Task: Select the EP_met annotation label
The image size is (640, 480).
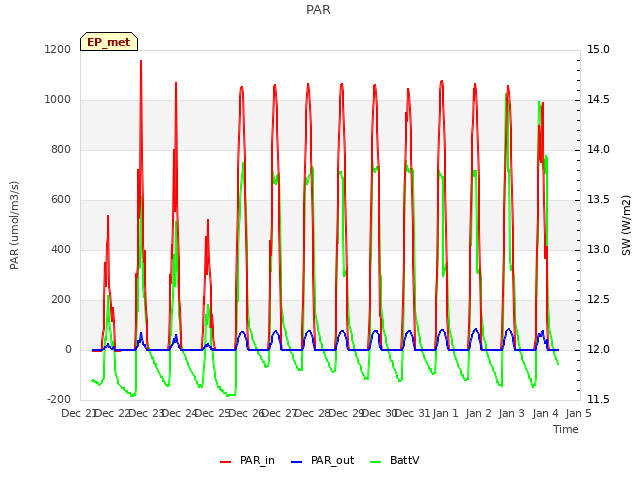Action: tap(109, 42)
